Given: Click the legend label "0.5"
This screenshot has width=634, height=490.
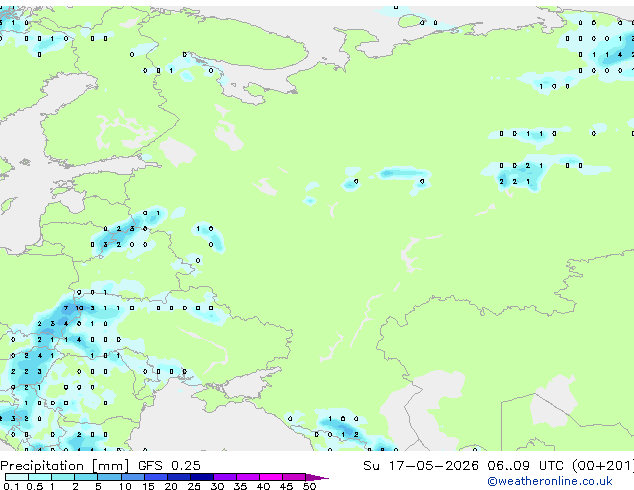Looking at the screenshot, I should pos(35,486).
